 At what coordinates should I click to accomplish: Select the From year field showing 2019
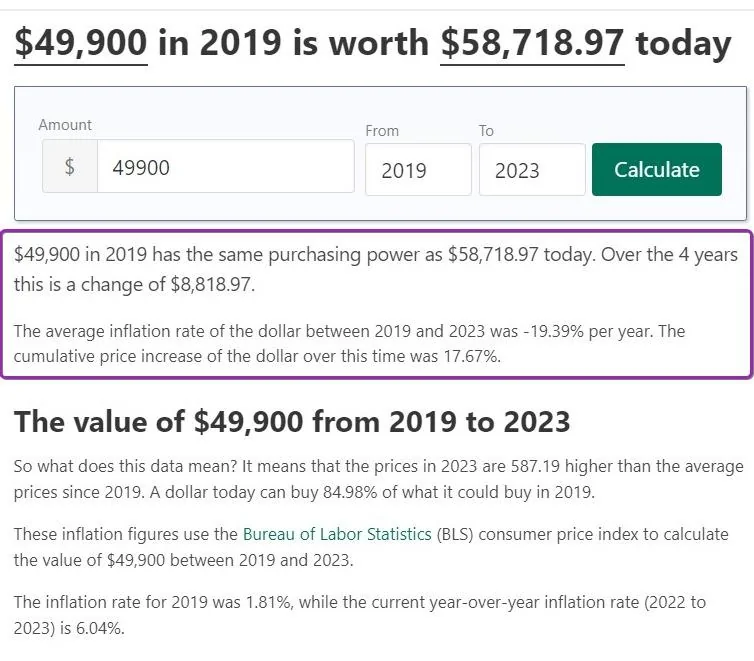coord(418,170)
